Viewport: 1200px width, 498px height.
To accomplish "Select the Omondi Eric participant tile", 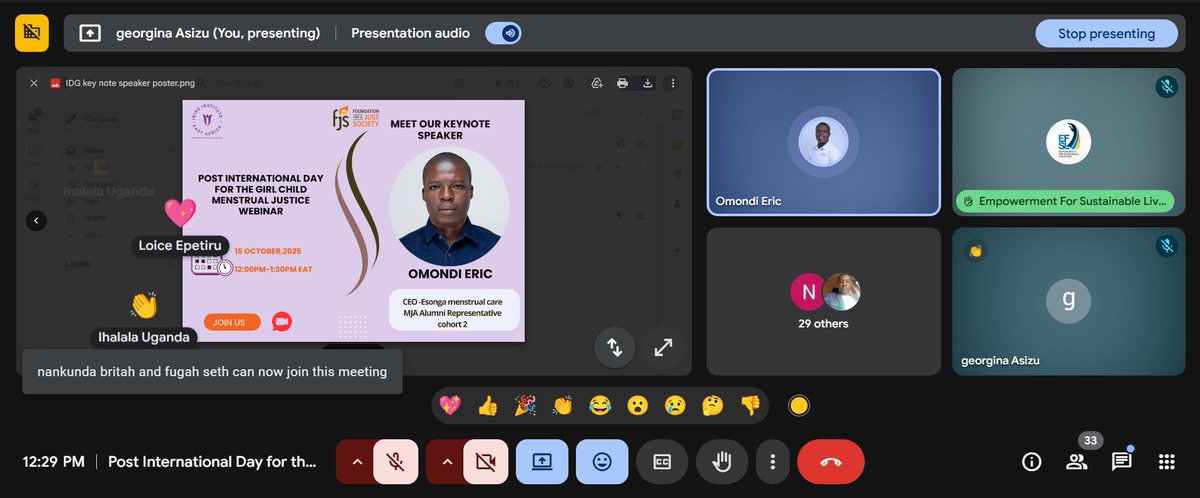I will [x=823, y=142].
